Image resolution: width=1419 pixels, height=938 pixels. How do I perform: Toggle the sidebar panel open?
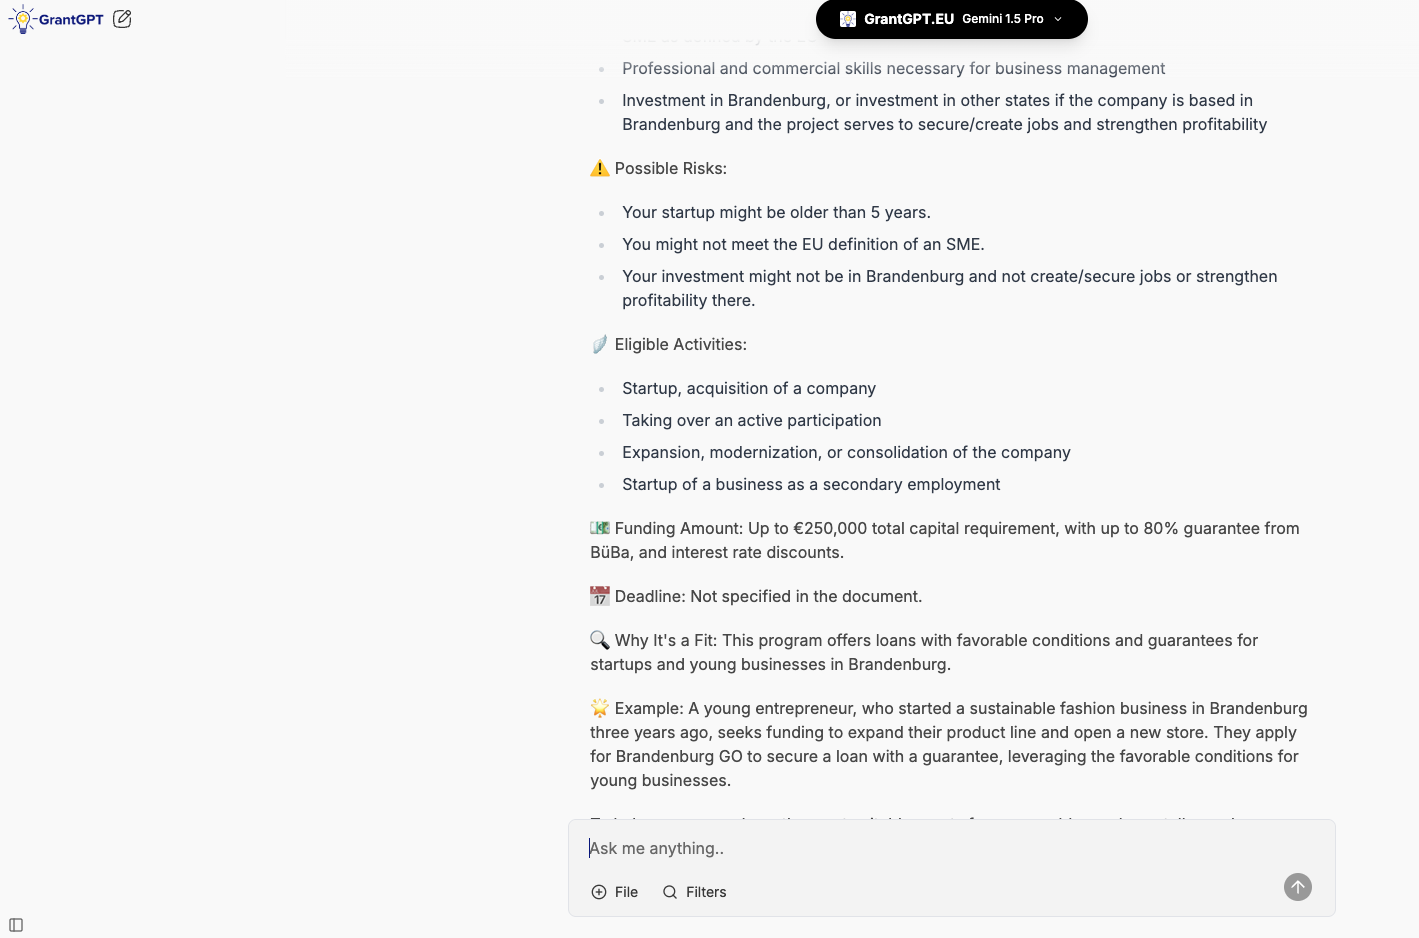click(16, 925)
